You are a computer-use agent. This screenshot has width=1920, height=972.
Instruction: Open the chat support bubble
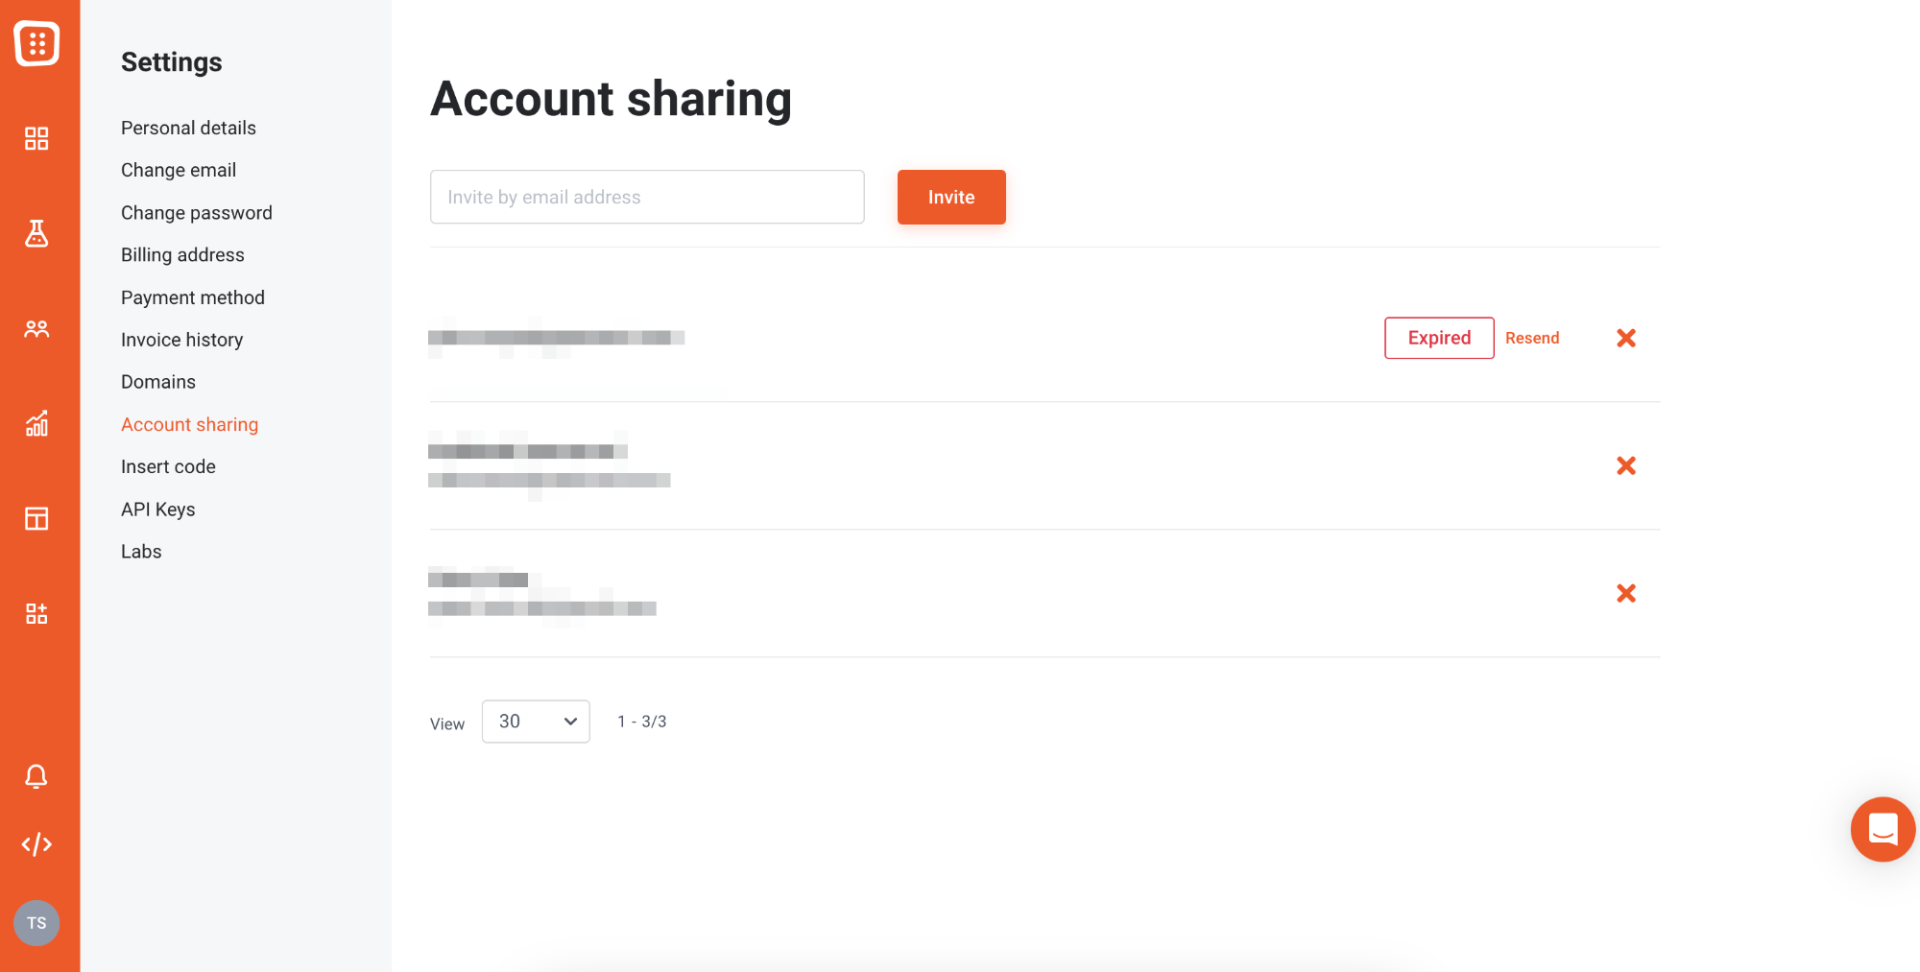pyautogui.click(x=1882, y=829)
